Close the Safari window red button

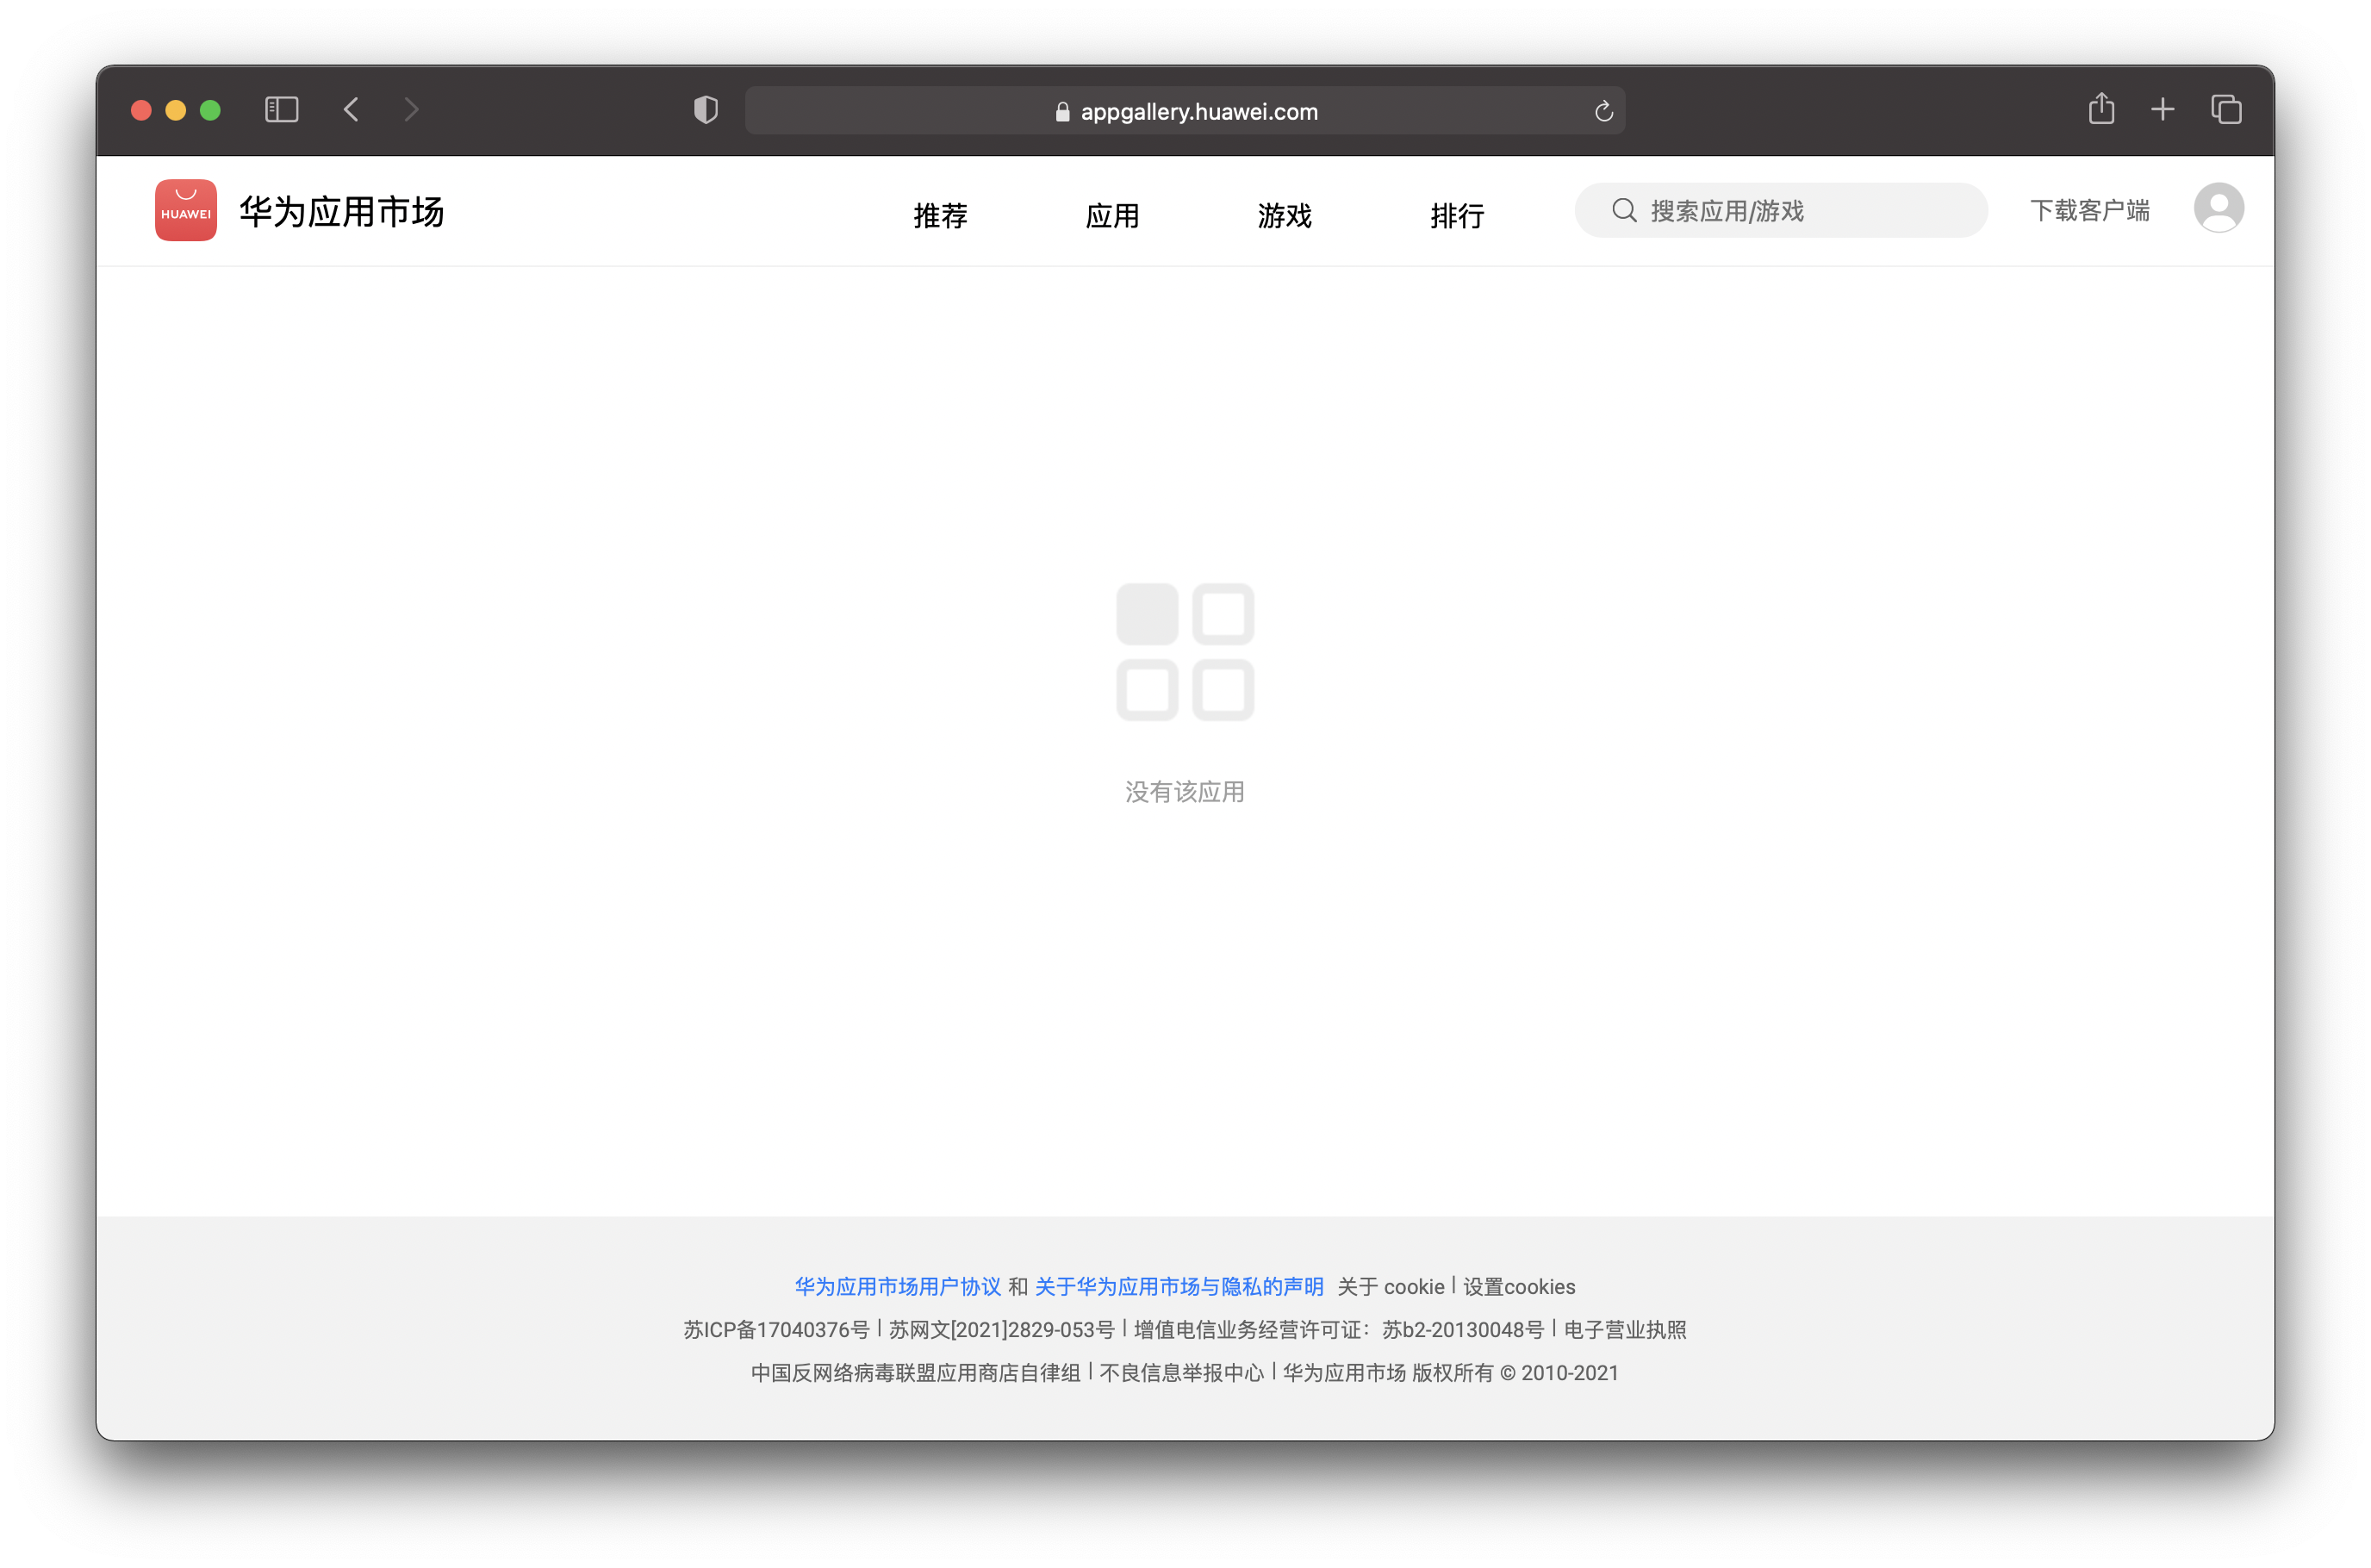pos(141,110)
